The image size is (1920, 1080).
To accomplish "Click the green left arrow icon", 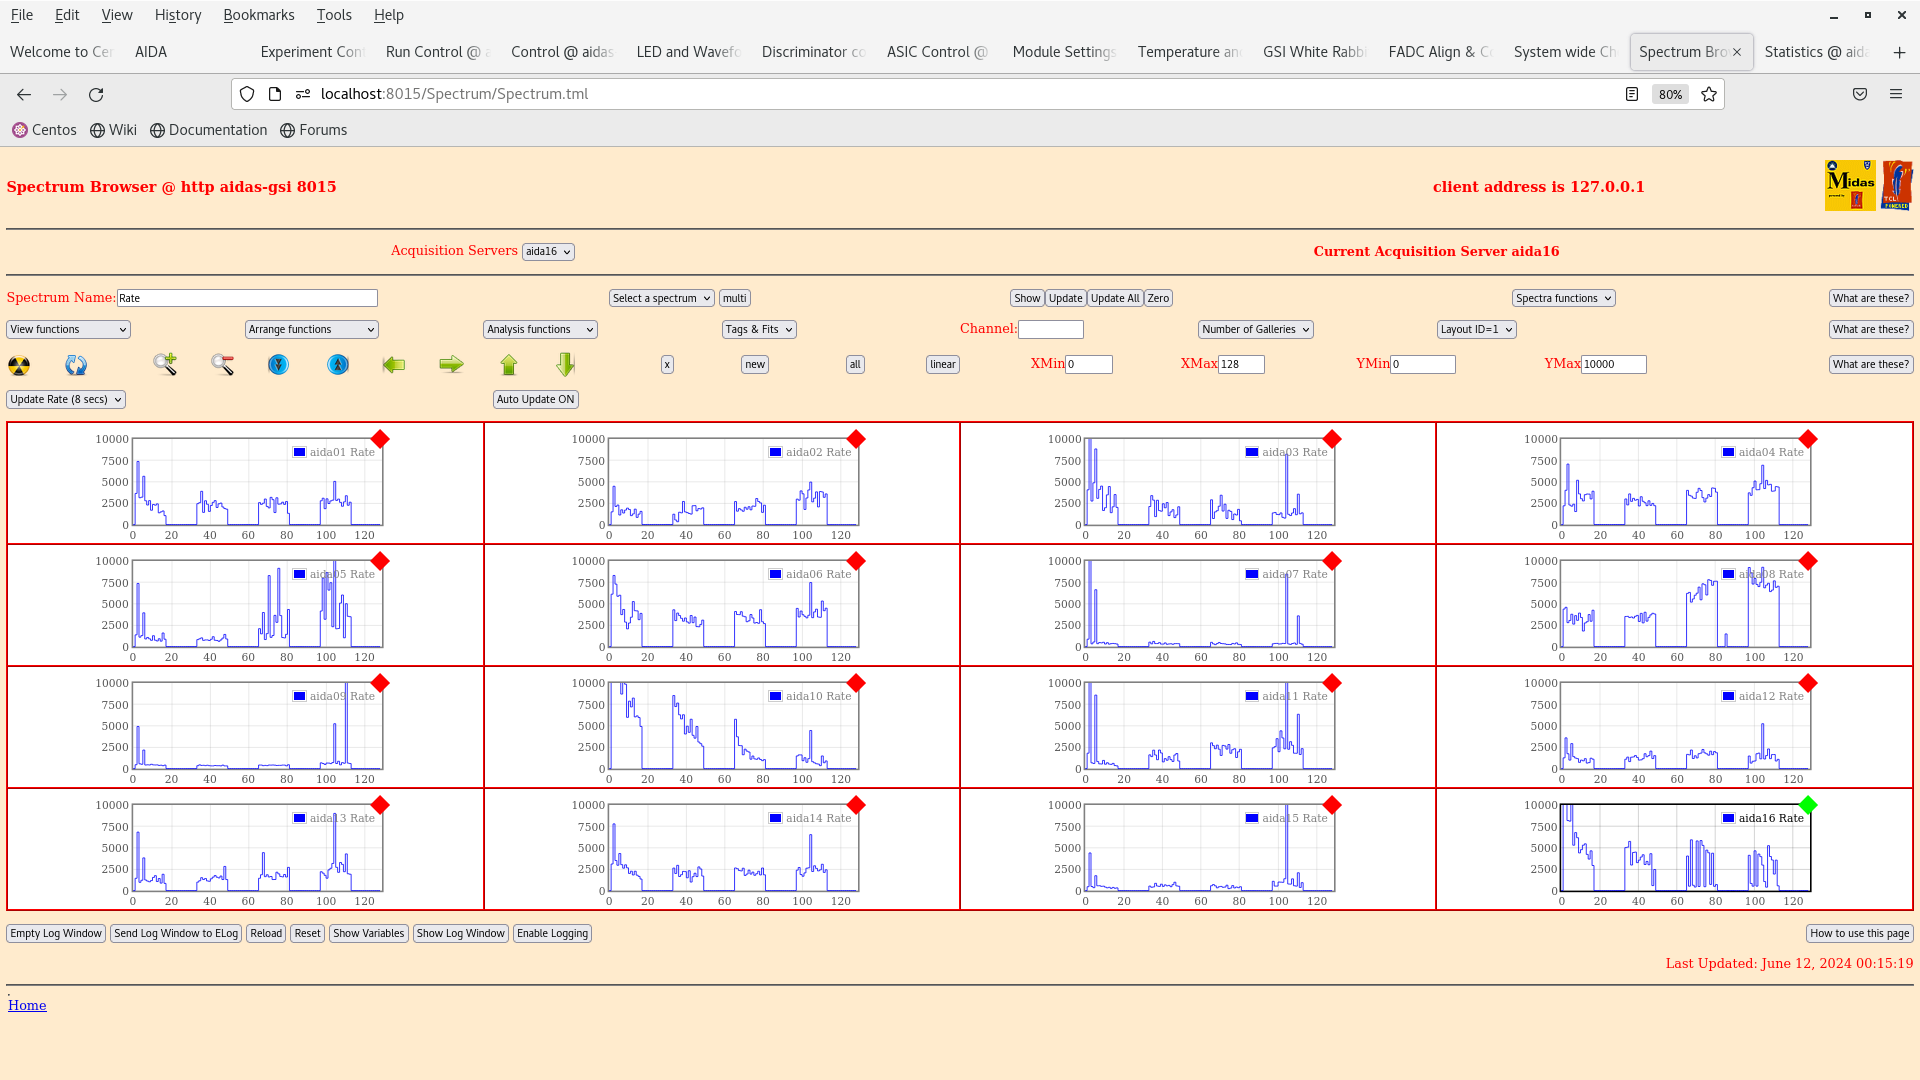I will (x=394, y=365).
